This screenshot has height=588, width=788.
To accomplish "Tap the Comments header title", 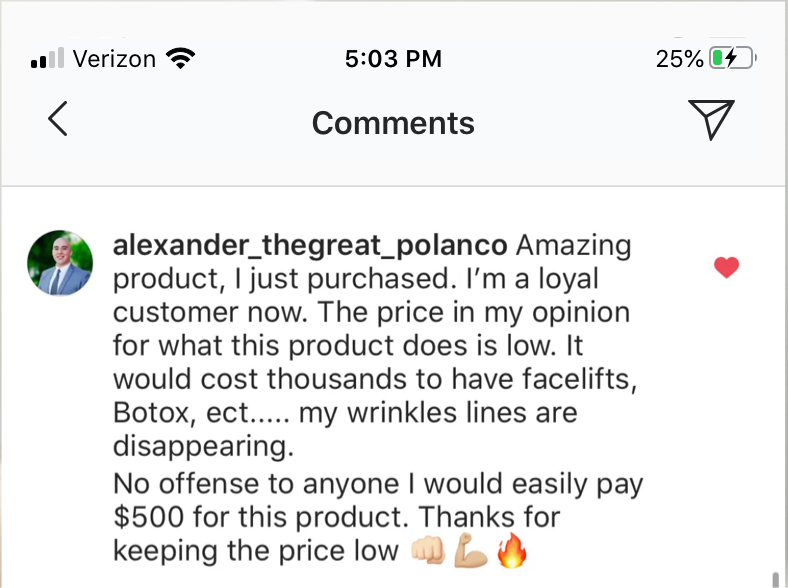I will (x=393, y=123).
